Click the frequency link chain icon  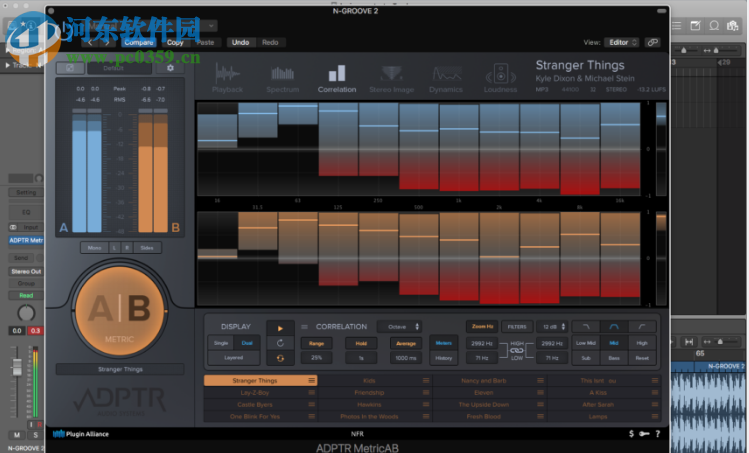coord(517,350)
